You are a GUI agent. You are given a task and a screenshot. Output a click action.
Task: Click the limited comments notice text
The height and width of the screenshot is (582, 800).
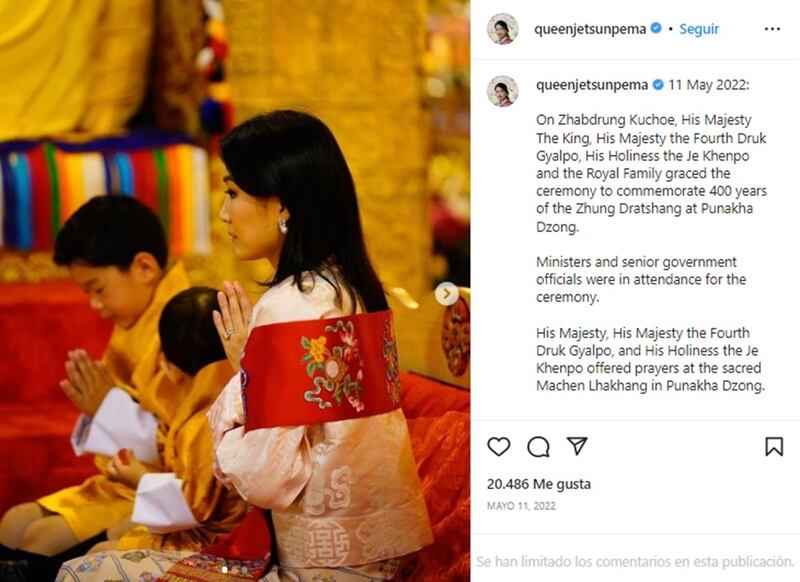click(635, 562)
